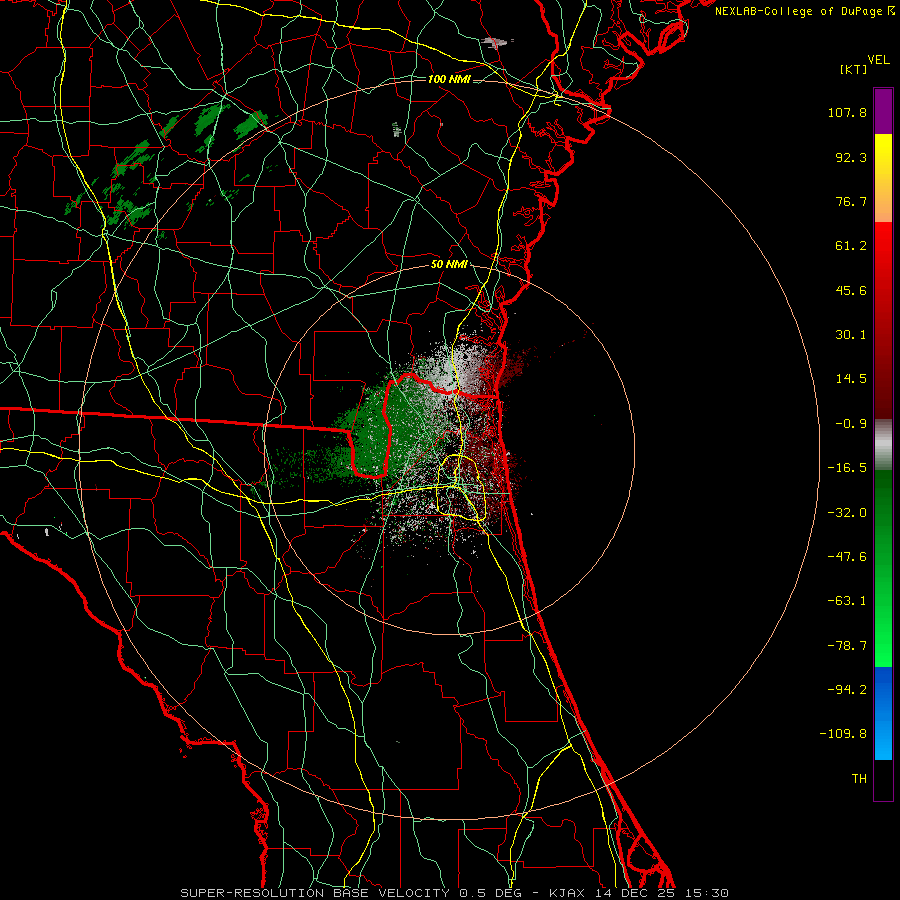Click the -78.7 velocity scale value
Screen dimensions: 900x900
point(847,646)
